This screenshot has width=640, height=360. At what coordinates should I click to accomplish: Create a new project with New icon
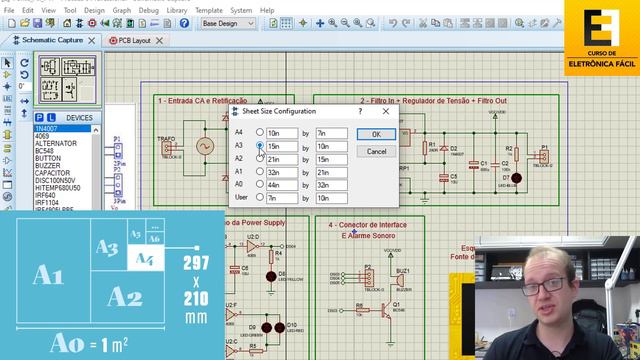12,23
